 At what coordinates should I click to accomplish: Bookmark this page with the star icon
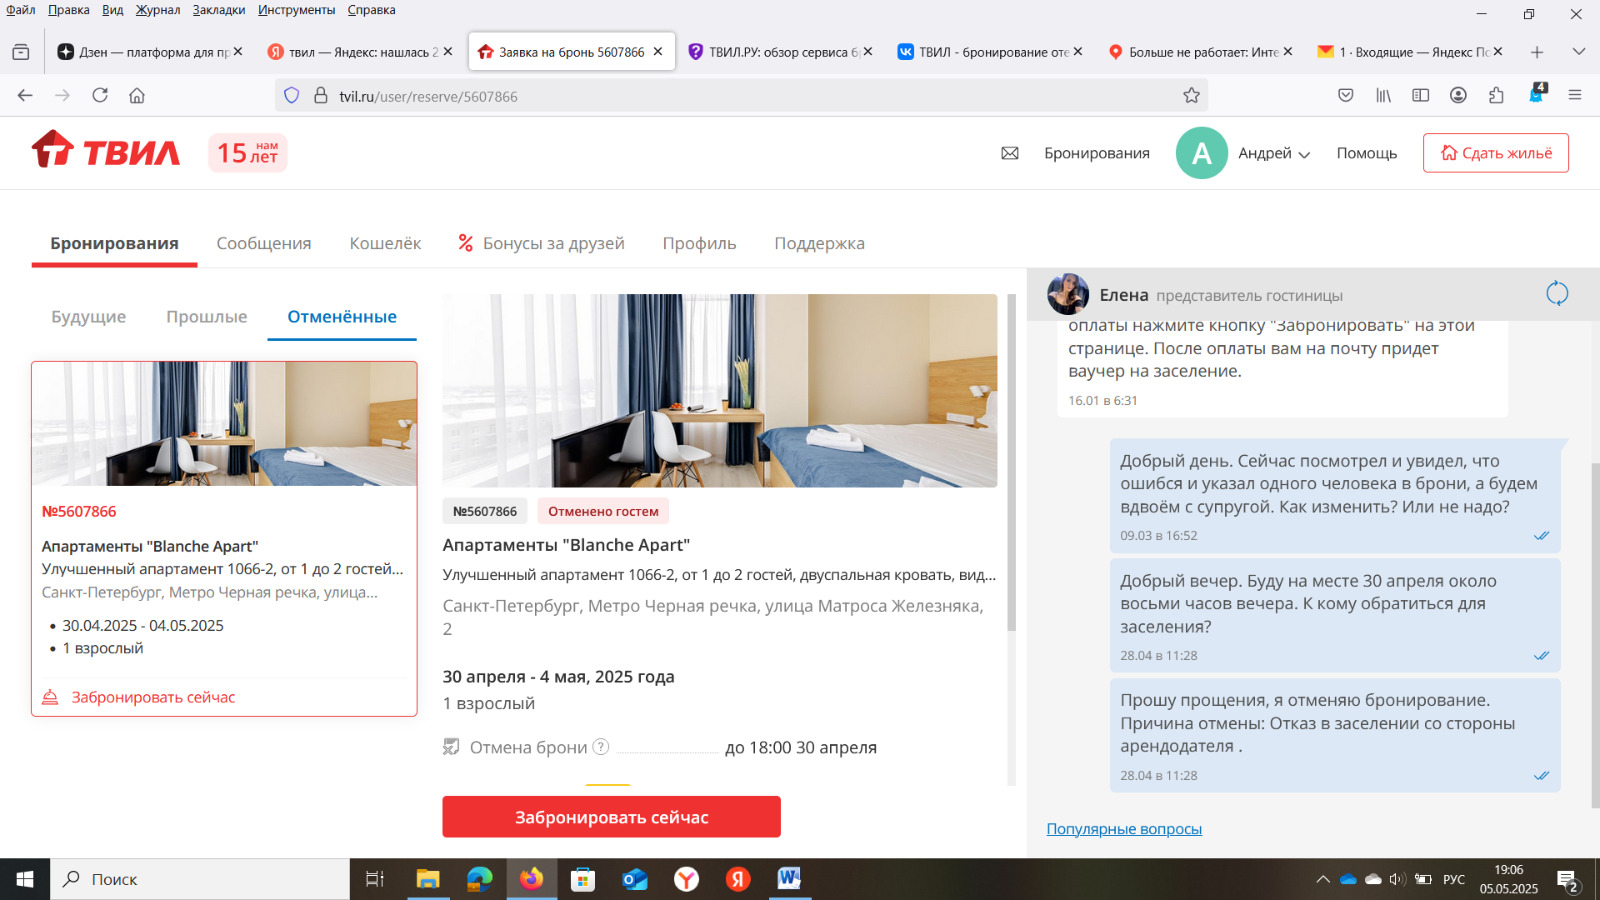[1191, 96]
